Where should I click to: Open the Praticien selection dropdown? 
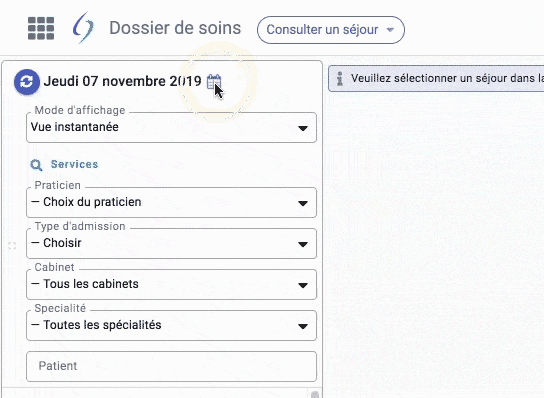(x=171, y=203)
